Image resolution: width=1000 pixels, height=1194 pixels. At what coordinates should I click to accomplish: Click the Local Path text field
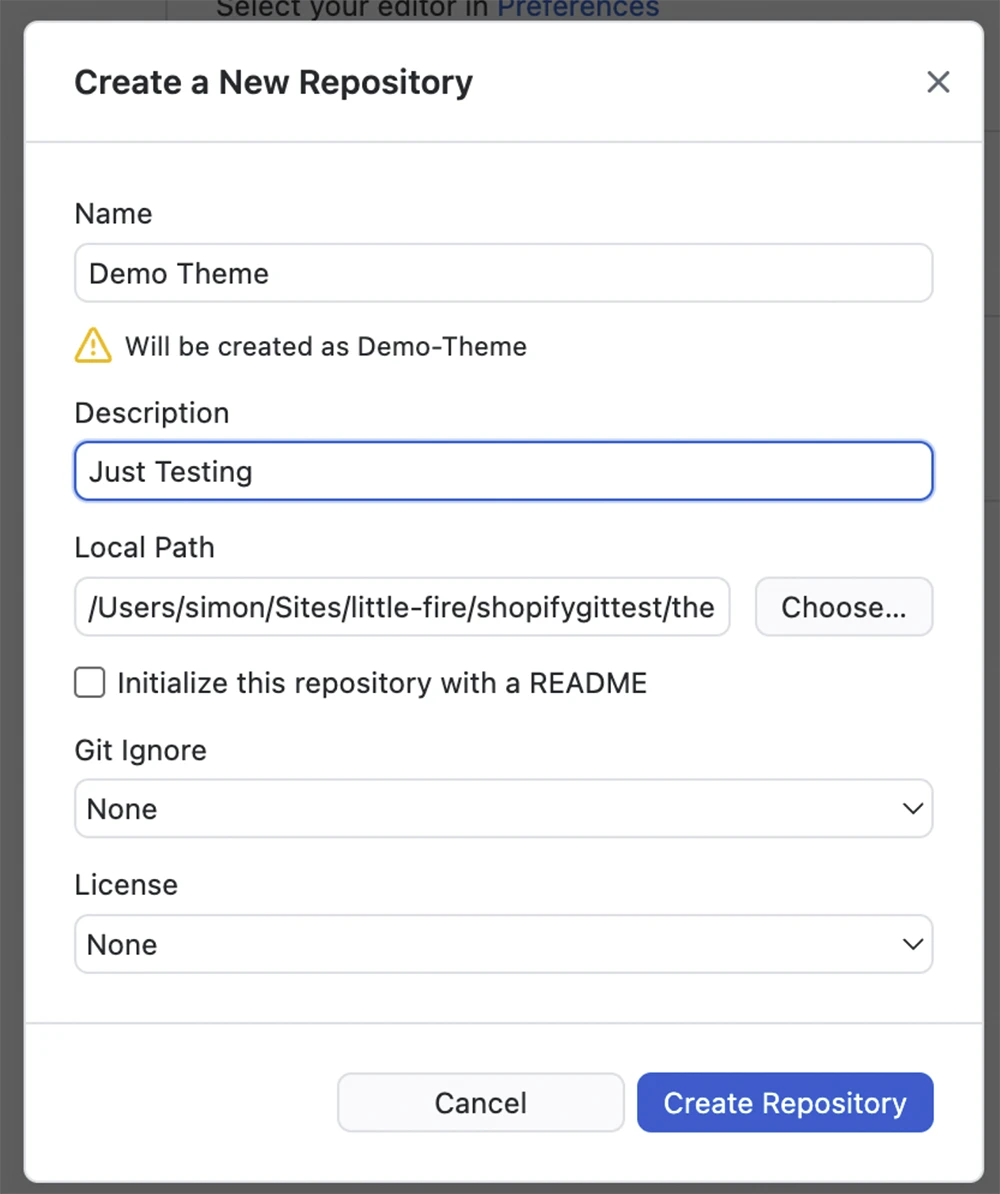(x=402, y=607)
